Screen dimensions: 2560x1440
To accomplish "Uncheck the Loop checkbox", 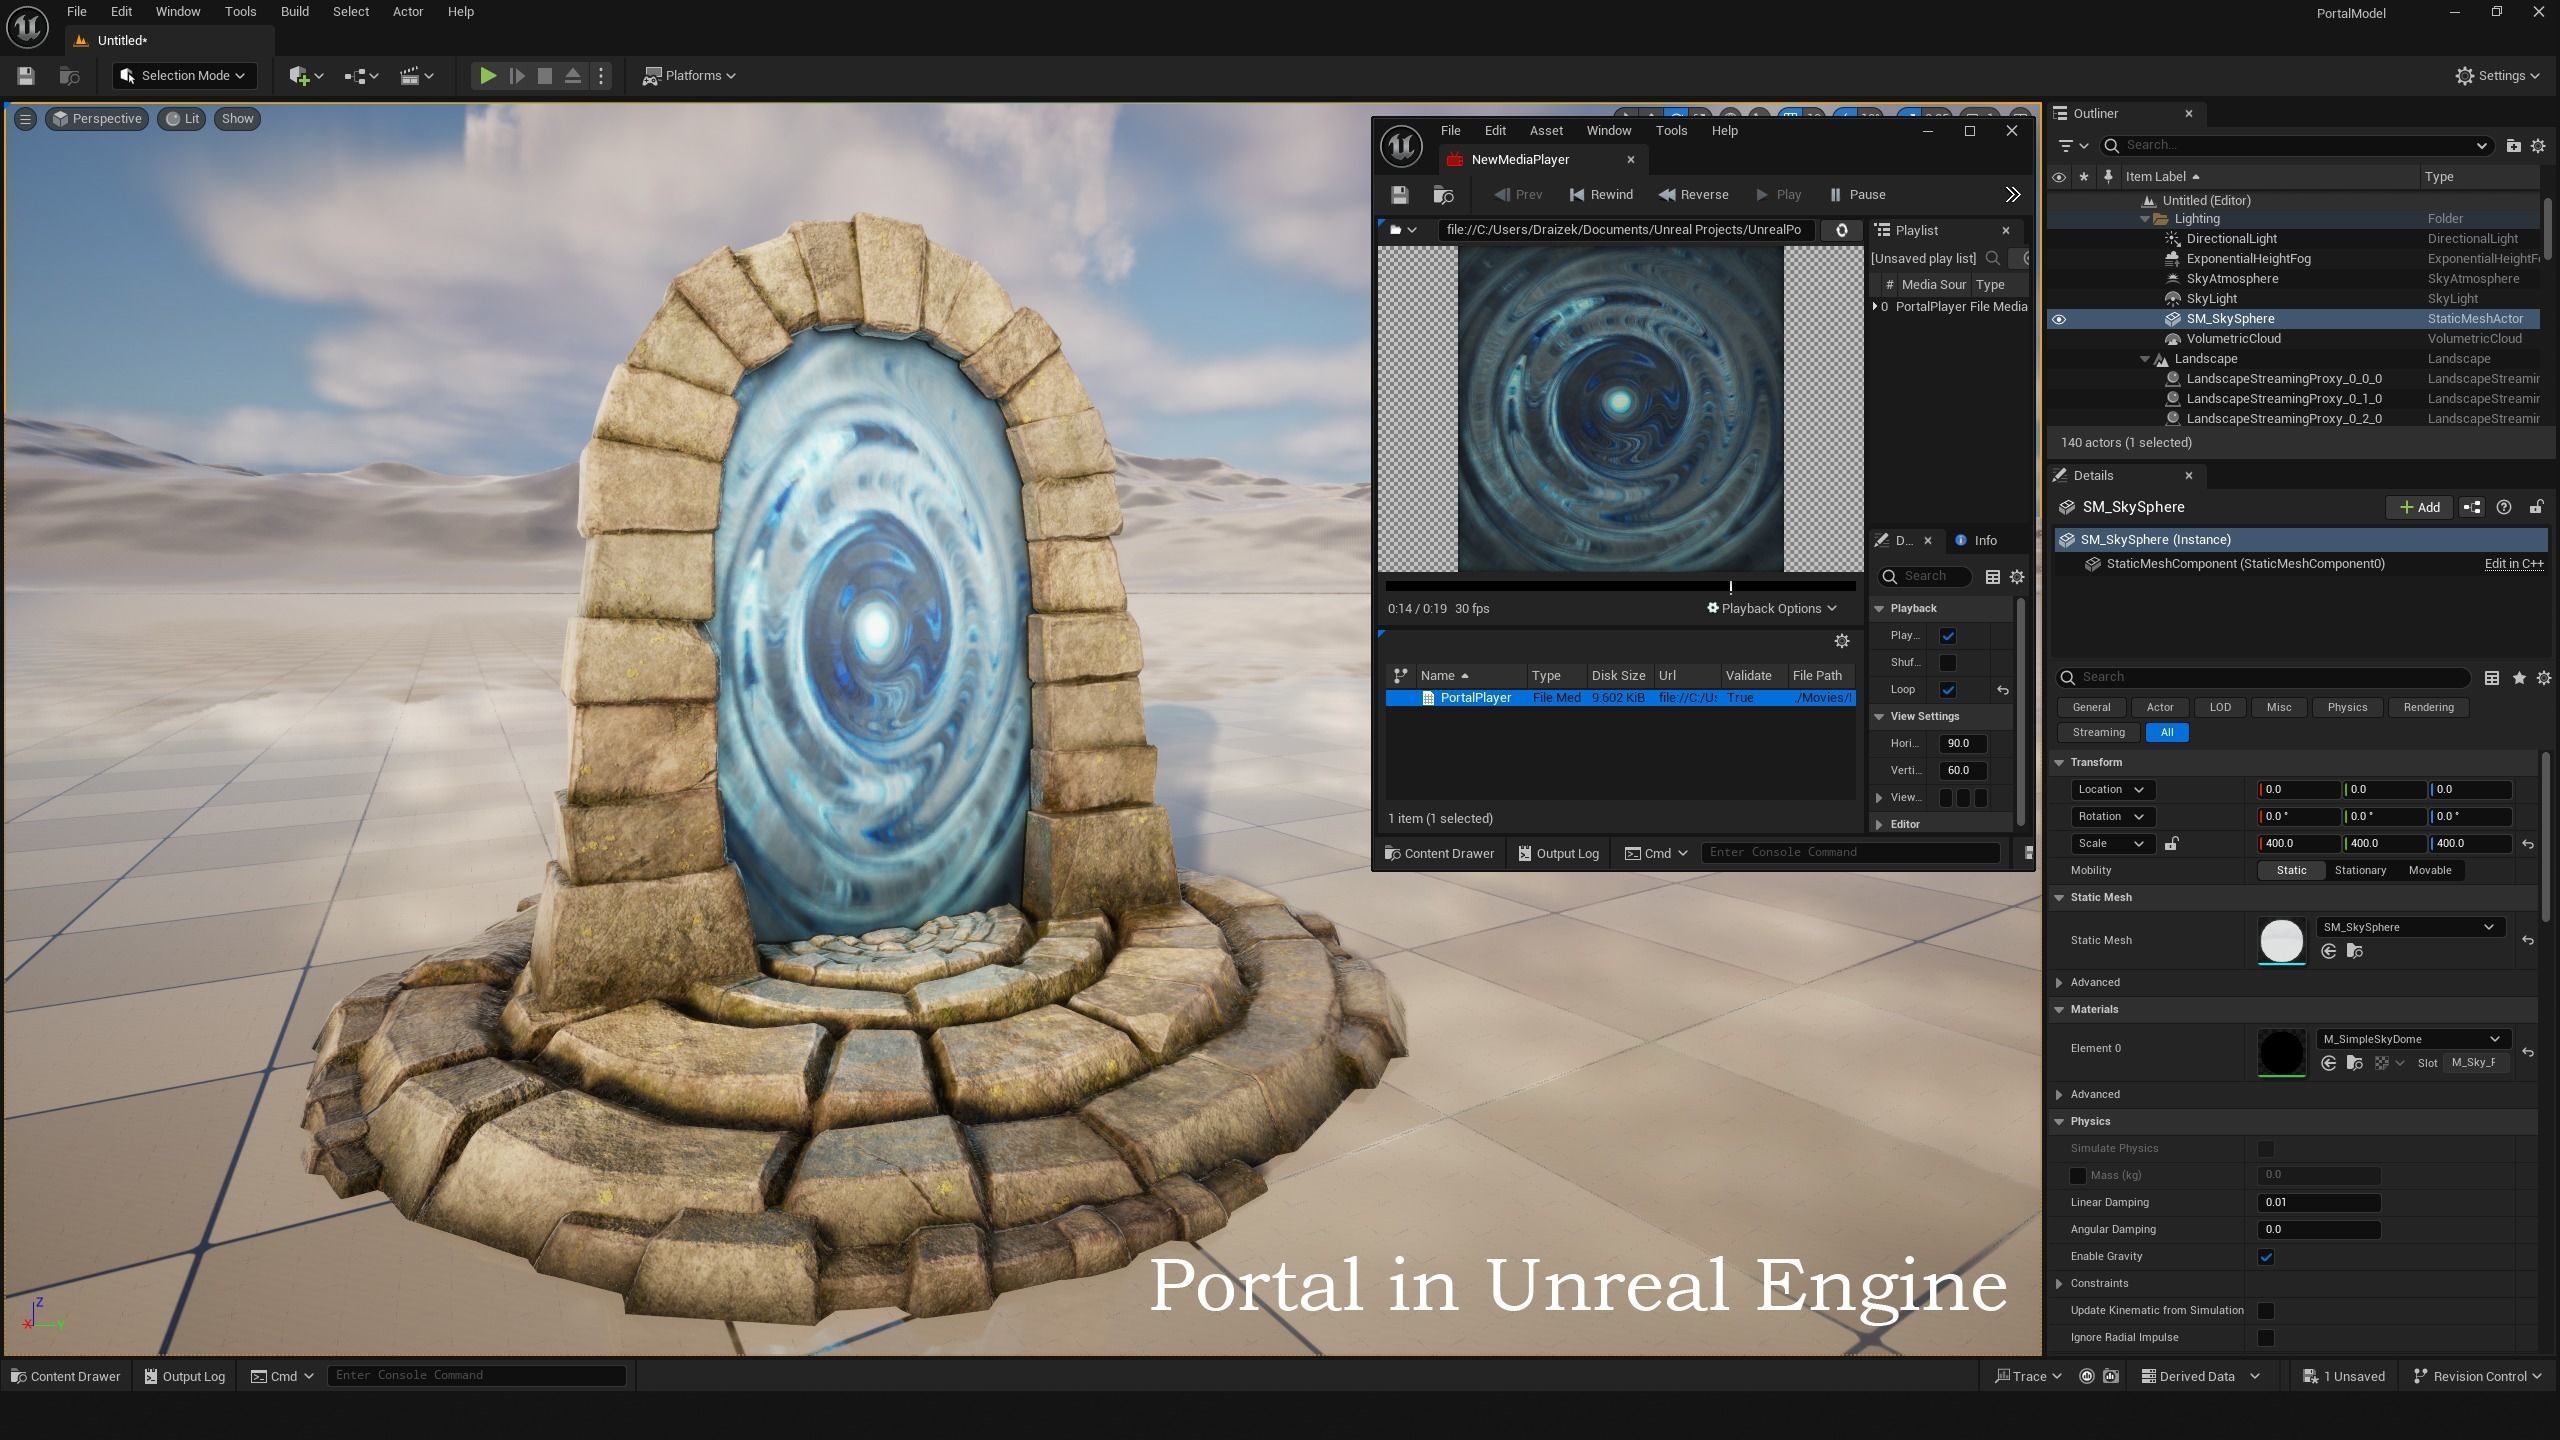I will tap(1948, 690).
